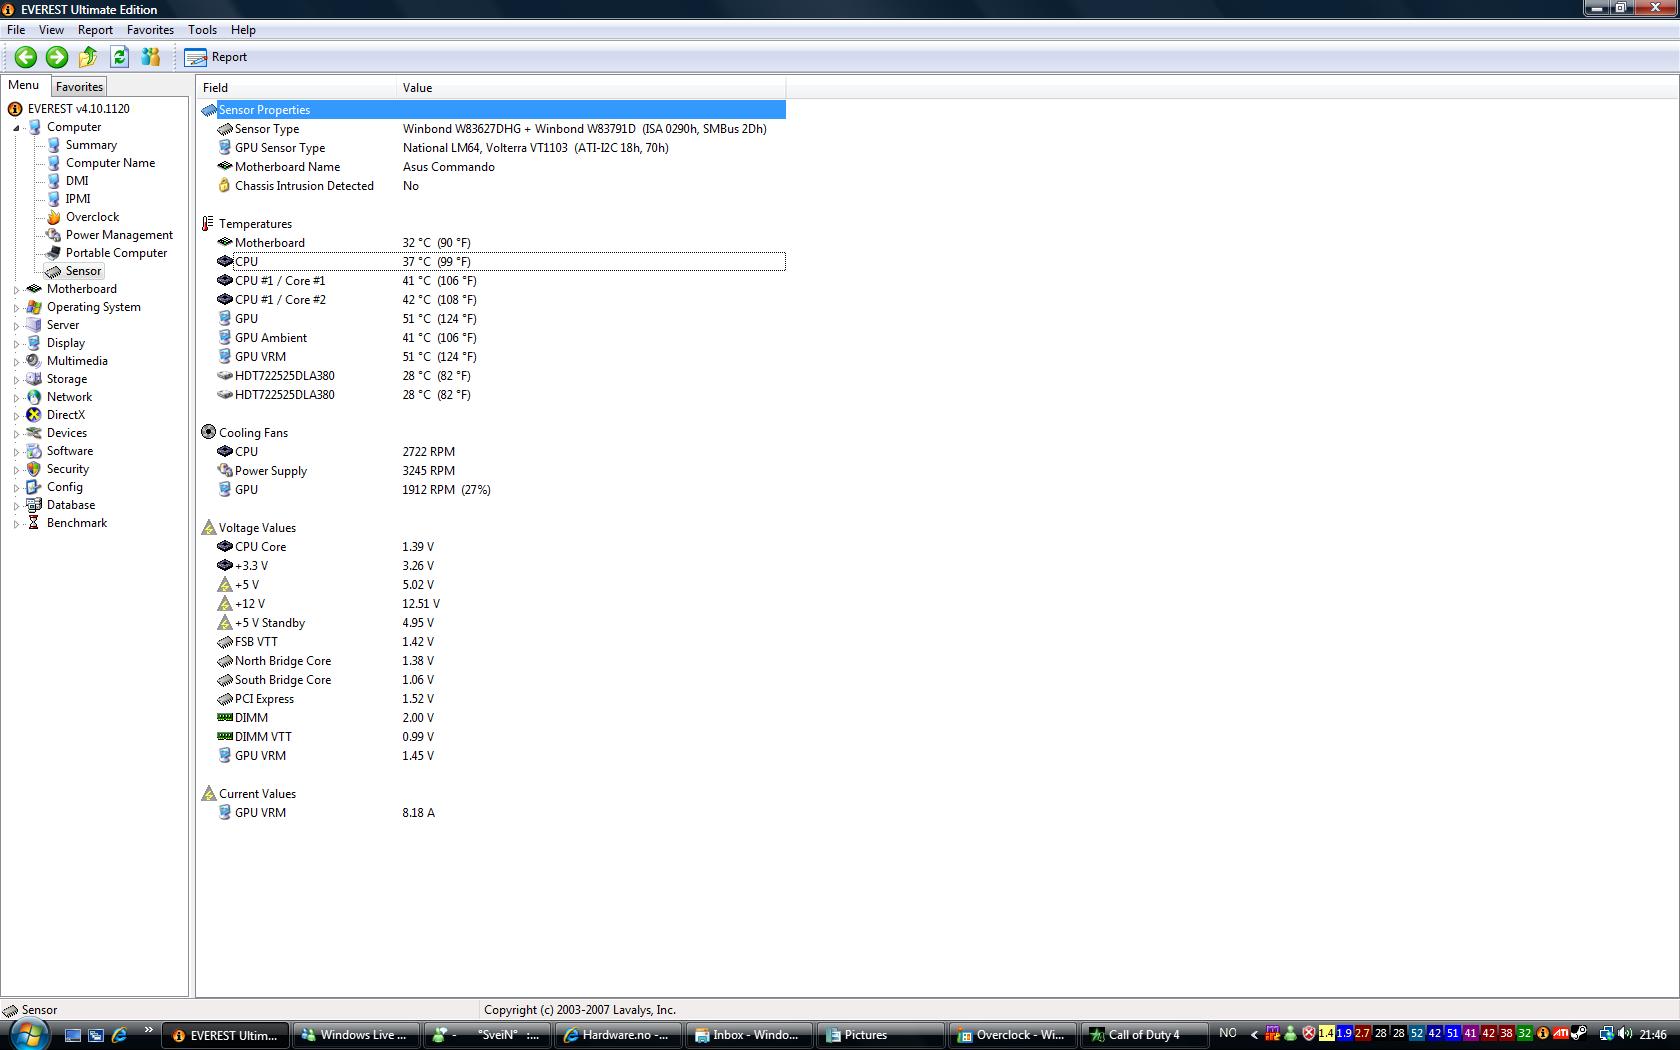
Task: Open the Report toolbar button
Action: [216, 57]
